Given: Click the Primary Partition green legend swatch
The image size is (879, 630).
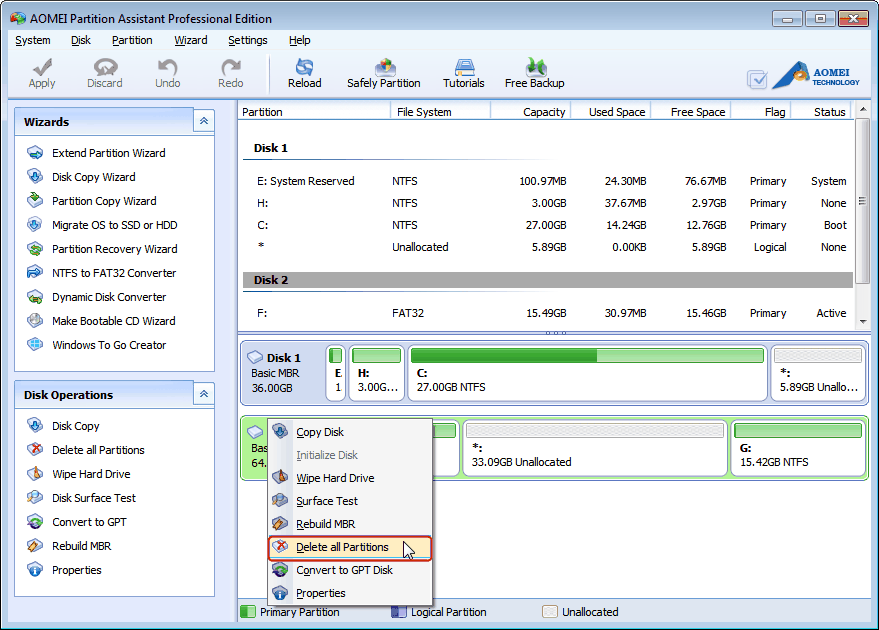Looking at the screenshot, I should pos(247,612).
